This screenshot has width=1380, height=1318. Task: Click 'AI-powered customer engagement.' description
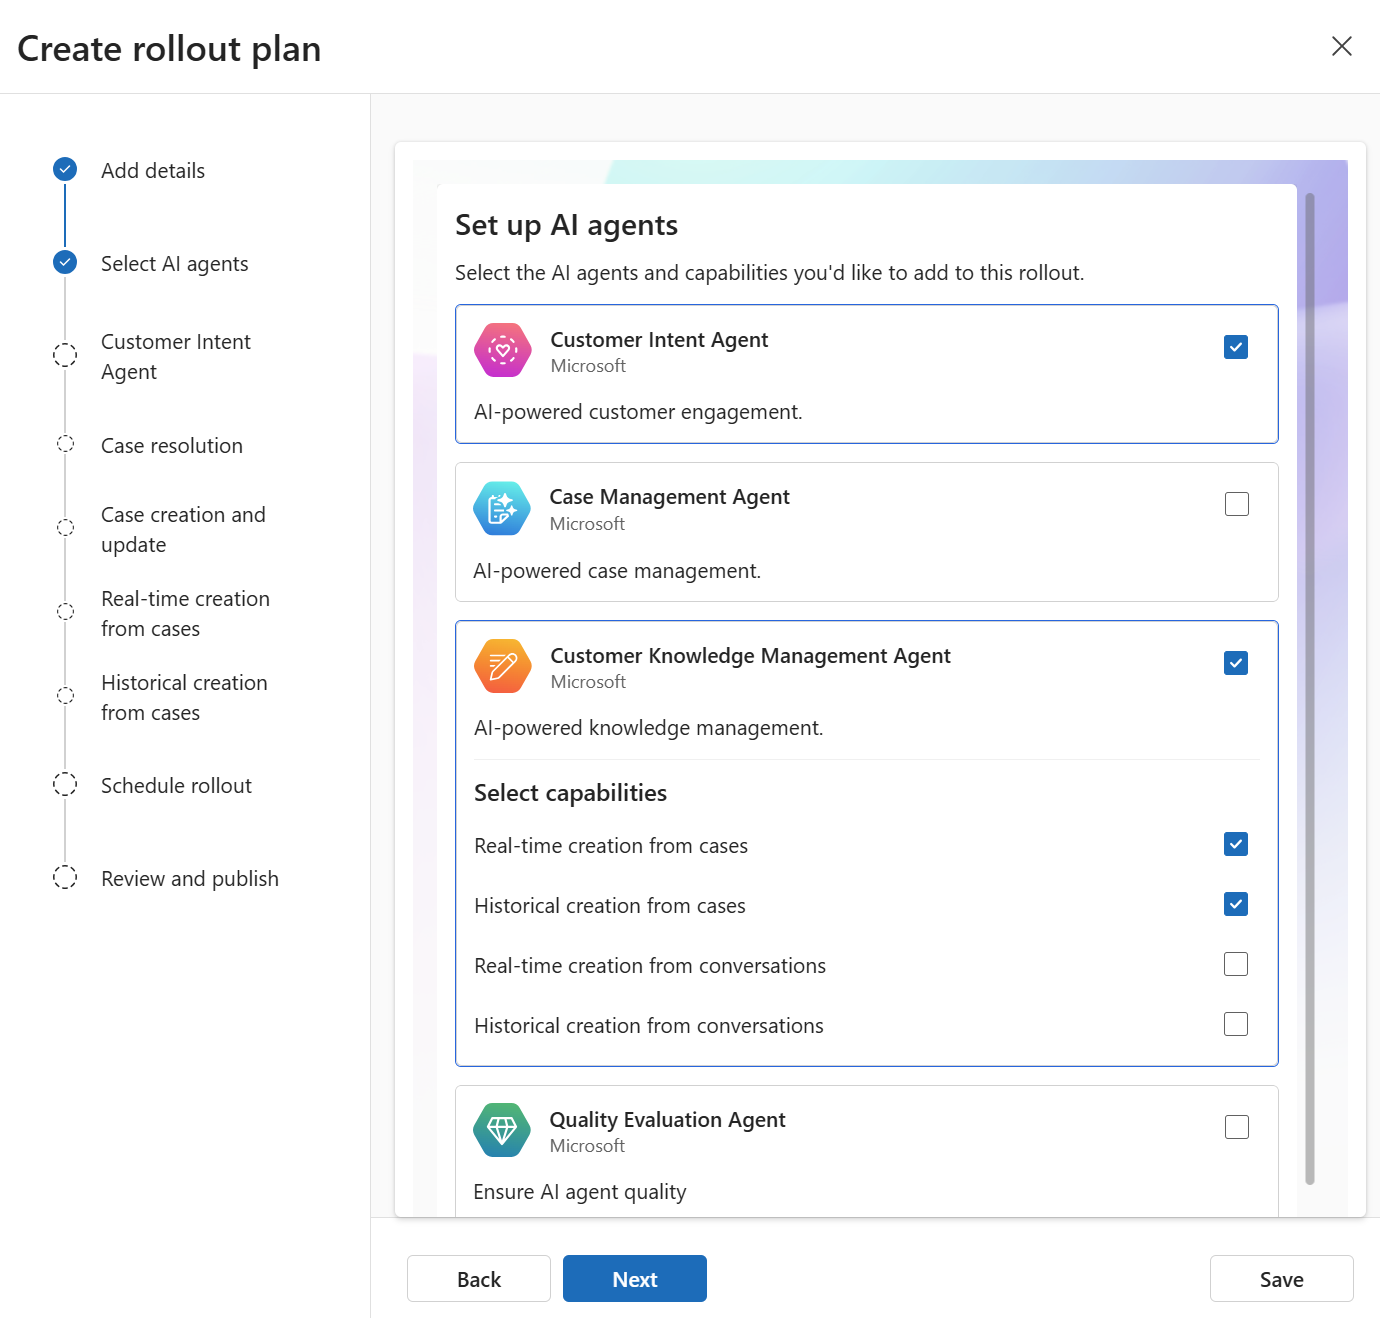point(638,412)
